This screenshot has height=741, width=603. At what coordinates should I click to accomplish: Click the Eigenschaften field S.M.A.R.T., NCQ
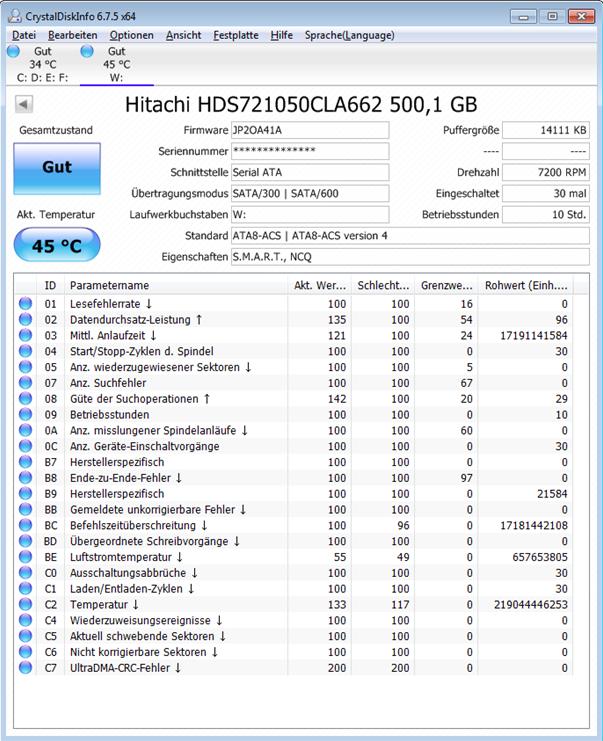[x=410, y=257]
